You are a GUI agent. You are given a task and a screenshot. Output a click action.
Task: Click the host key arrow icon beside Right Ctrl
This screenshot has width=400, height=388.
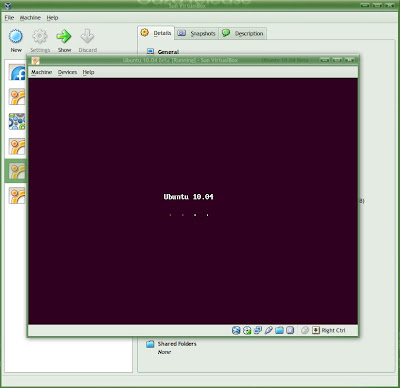pyautogui.click(x=316, y=330)
